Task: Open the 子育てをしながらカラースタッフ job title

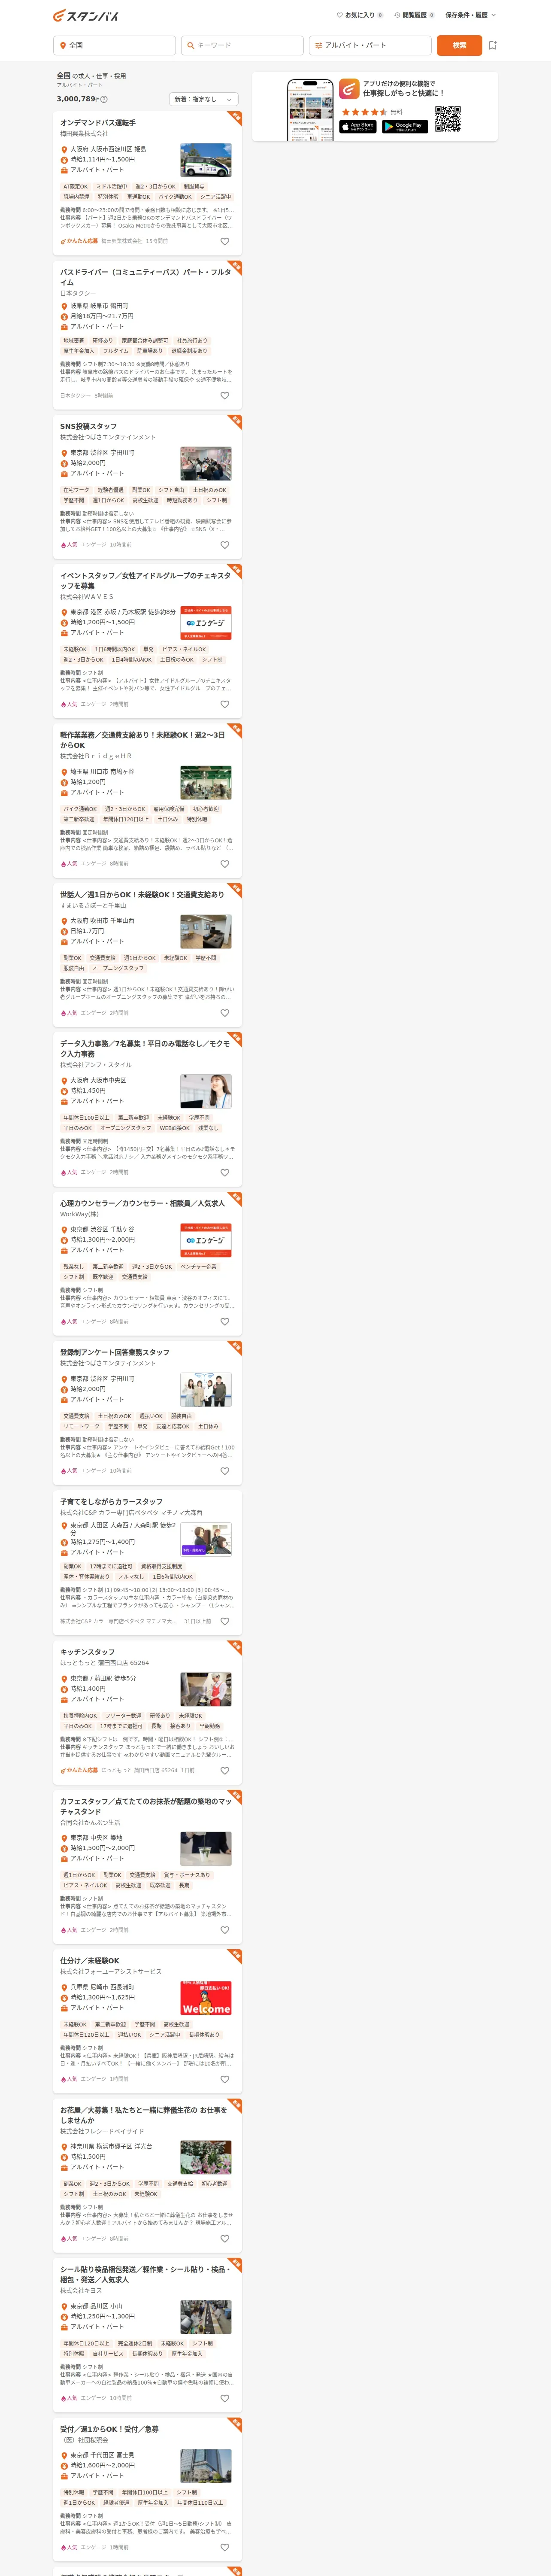Action: tap(111, 1501)
